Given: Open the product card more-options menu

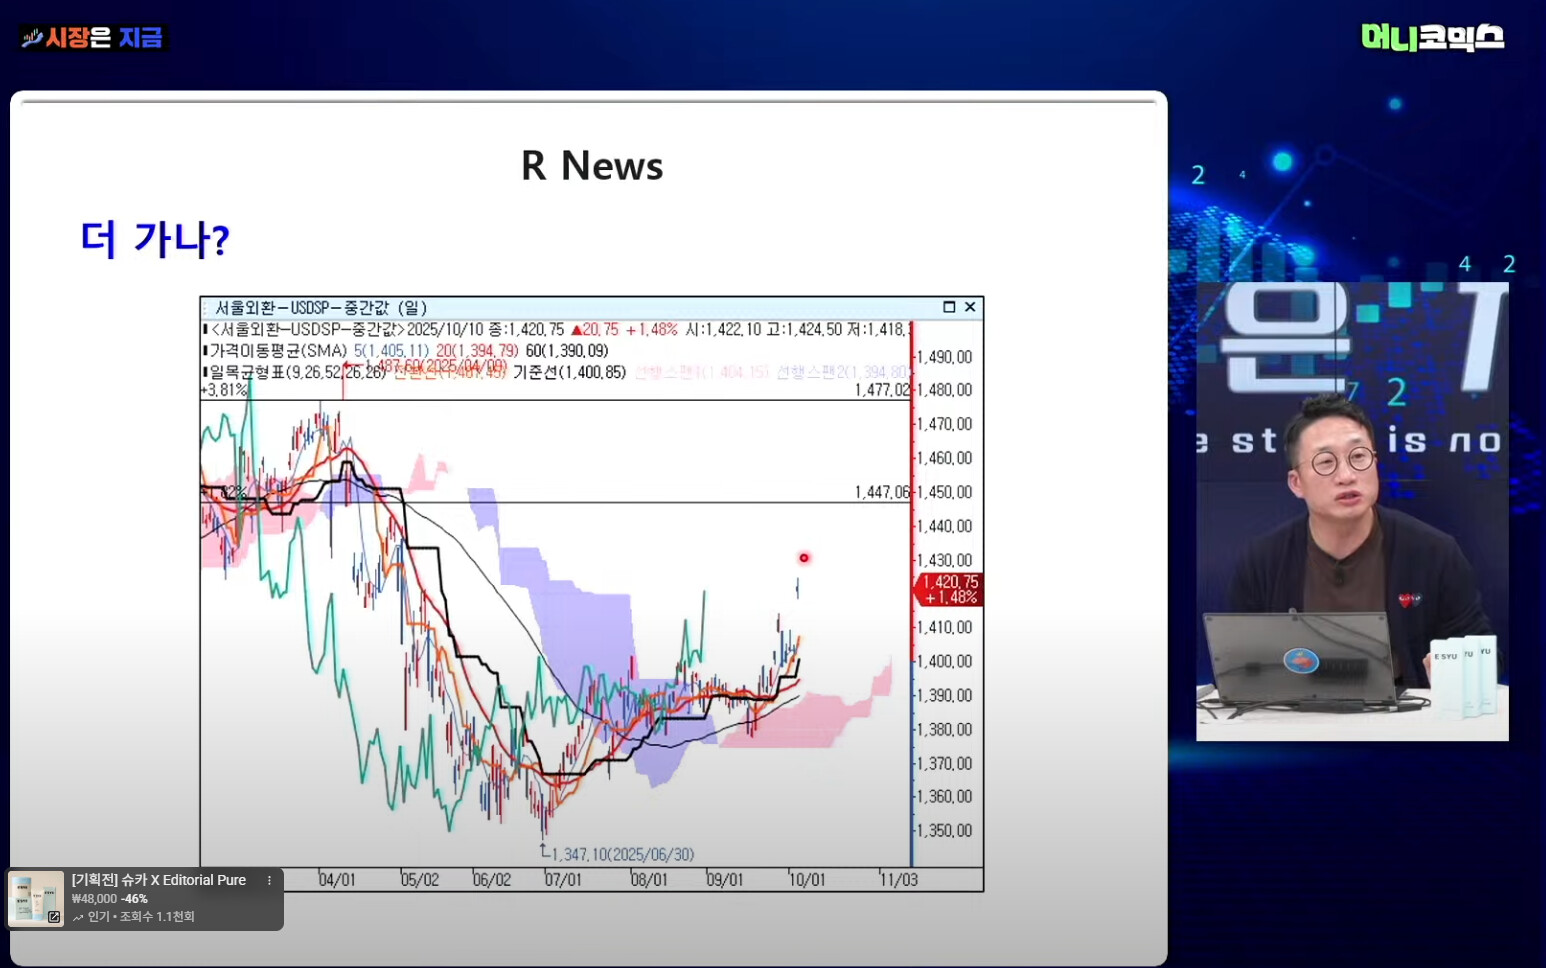Looking at the screenshot, I should click(x=269, y=880).
